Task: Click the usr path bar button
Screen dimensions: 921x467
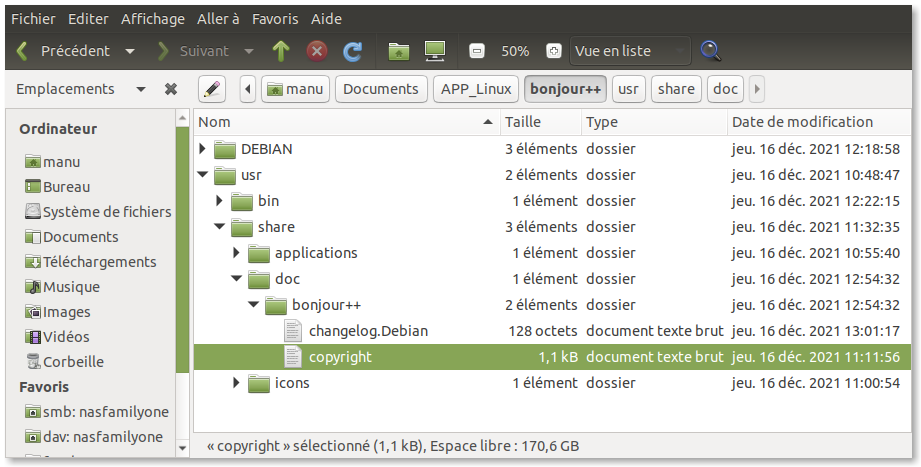Action: [628, 89]
